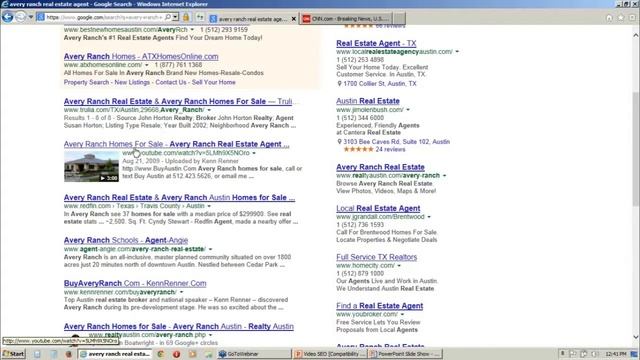Image resolution: width=640 pixels, height=360 pixels.
Task: Click the Home icon in IE toolbar
Action: tap(609, 18)
